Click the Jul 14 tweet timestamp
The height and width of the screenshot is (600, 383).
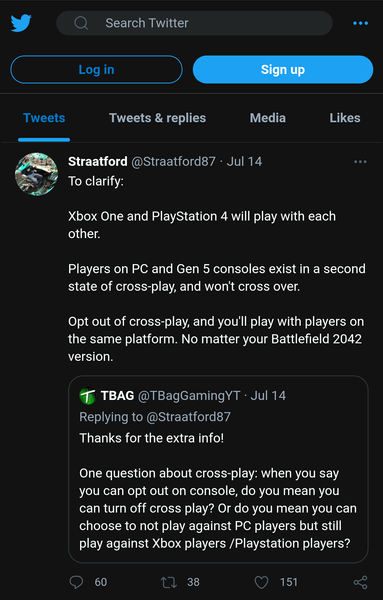coord(244,161)
